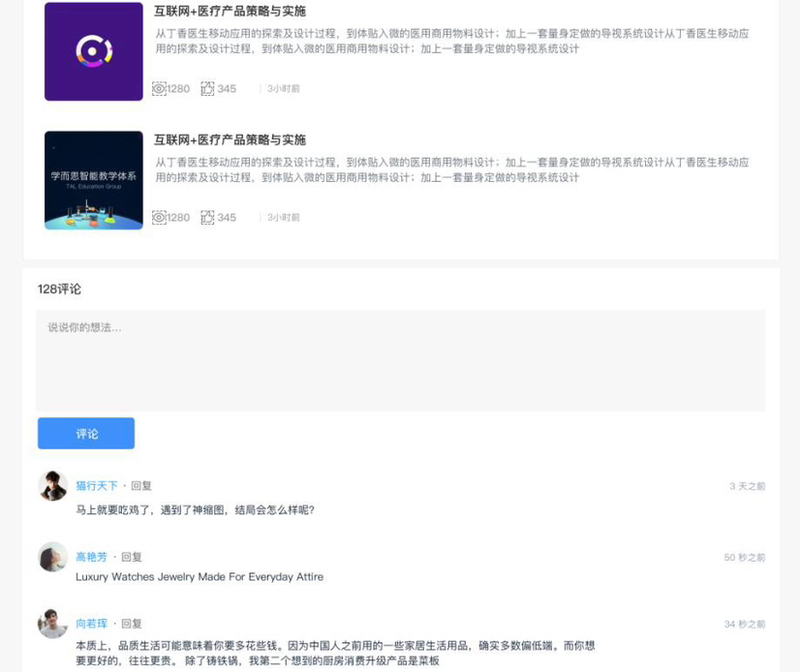Click the description text under first article title
Viewport: 800px width, 672px height.
tap(452, 41)
